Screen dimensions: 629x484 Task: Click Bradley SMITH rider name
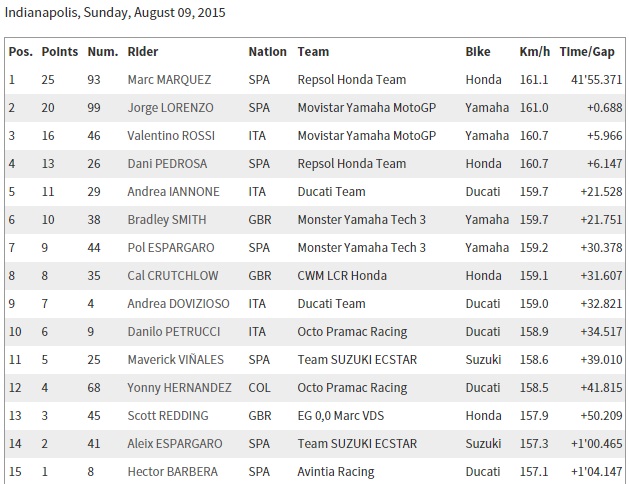pos(167,220)
